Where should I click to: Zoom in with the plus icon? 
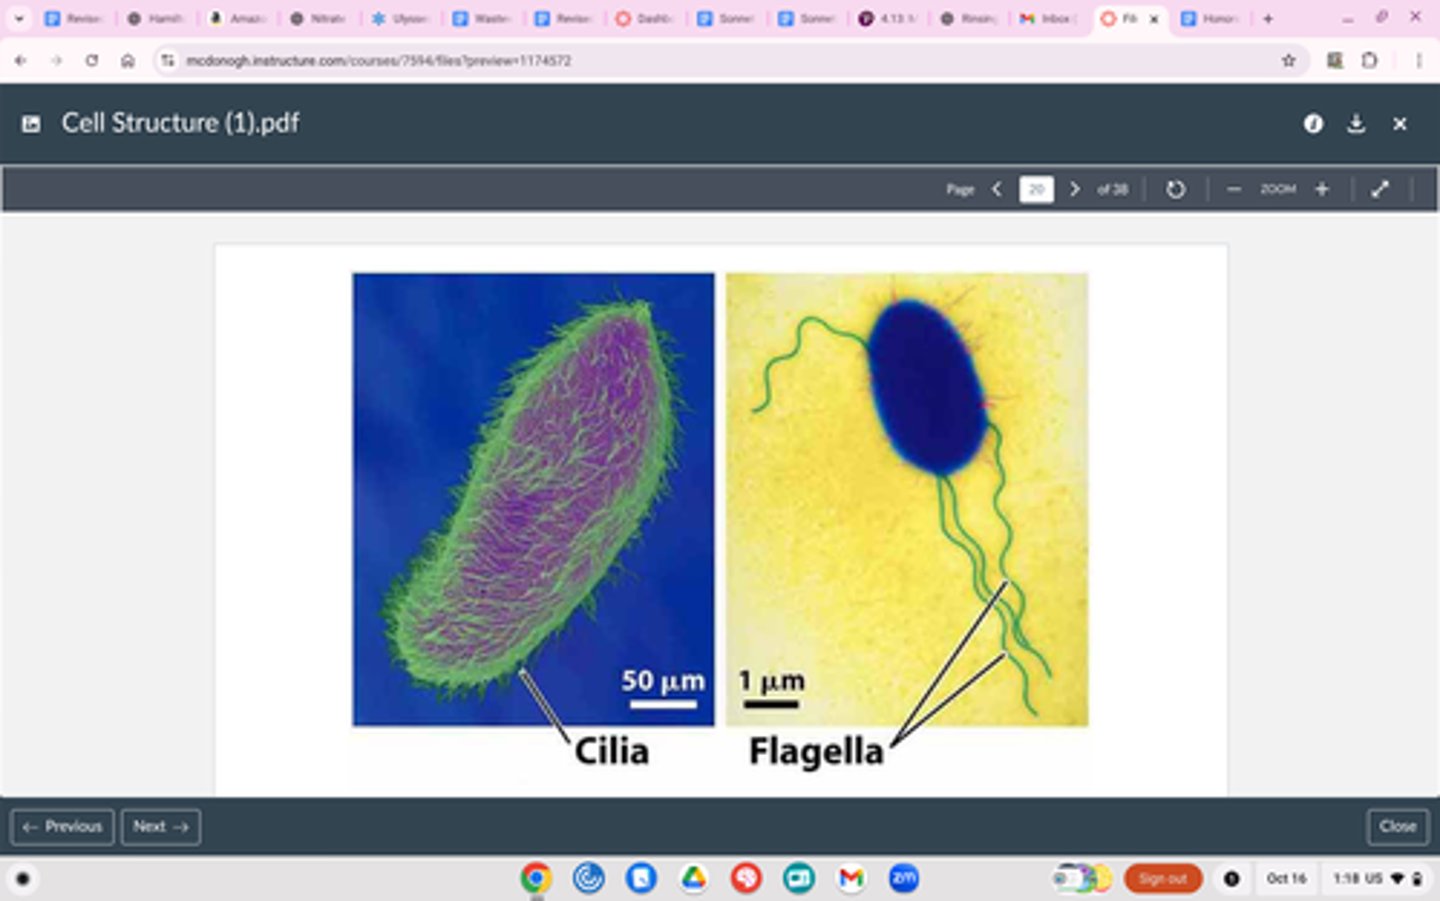1322,189
